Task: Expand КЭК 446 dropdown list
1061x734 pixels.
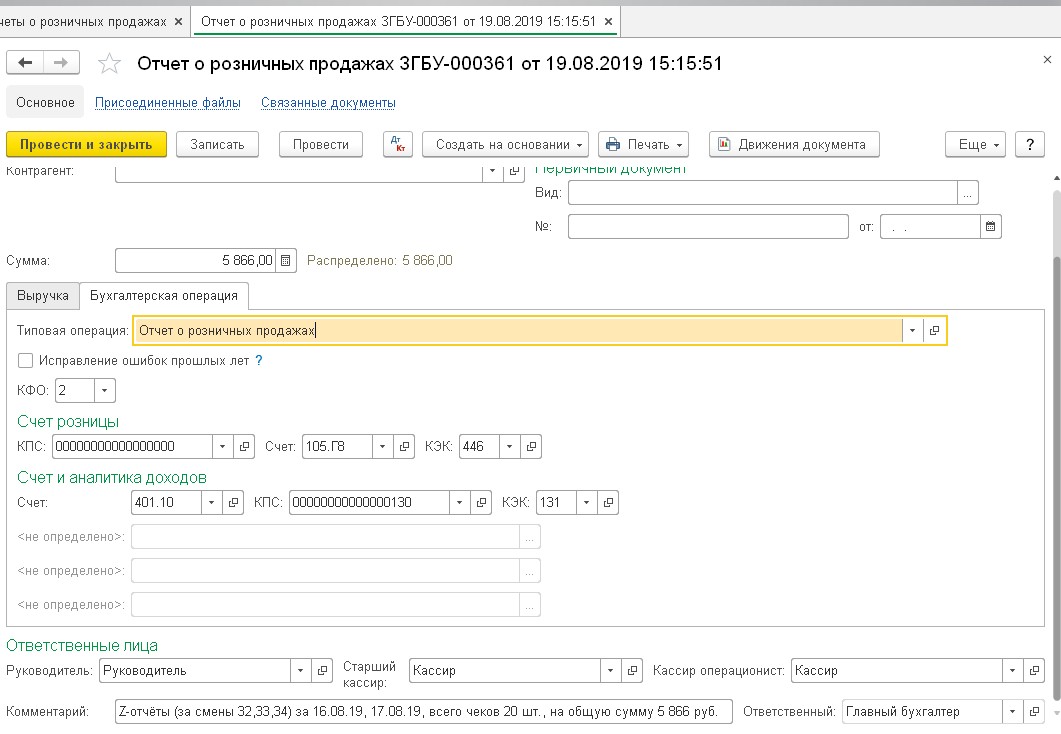Action: [510, 447]
